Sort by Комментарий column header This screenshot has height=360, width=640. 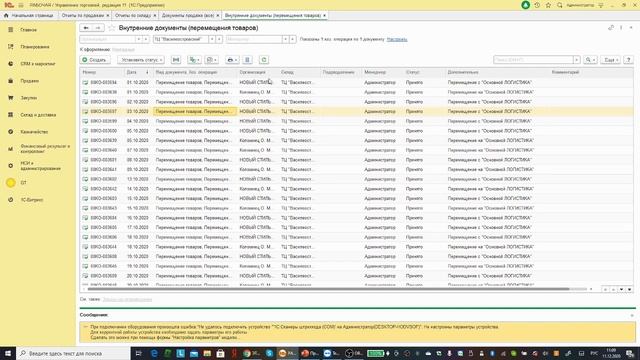[x=591, y=72]
